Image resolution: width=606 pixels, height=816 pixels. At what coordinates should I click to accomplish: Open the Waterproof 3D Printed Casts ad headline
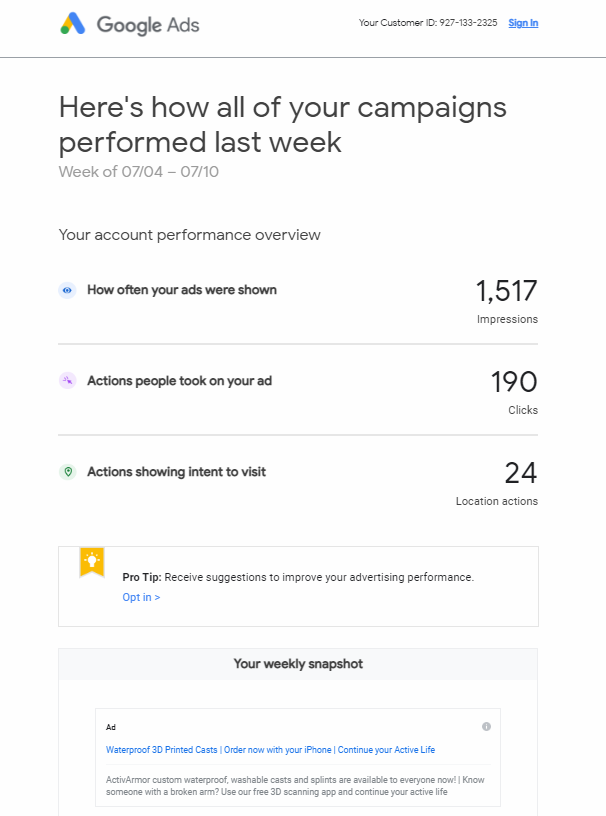(x=270, y=750)
